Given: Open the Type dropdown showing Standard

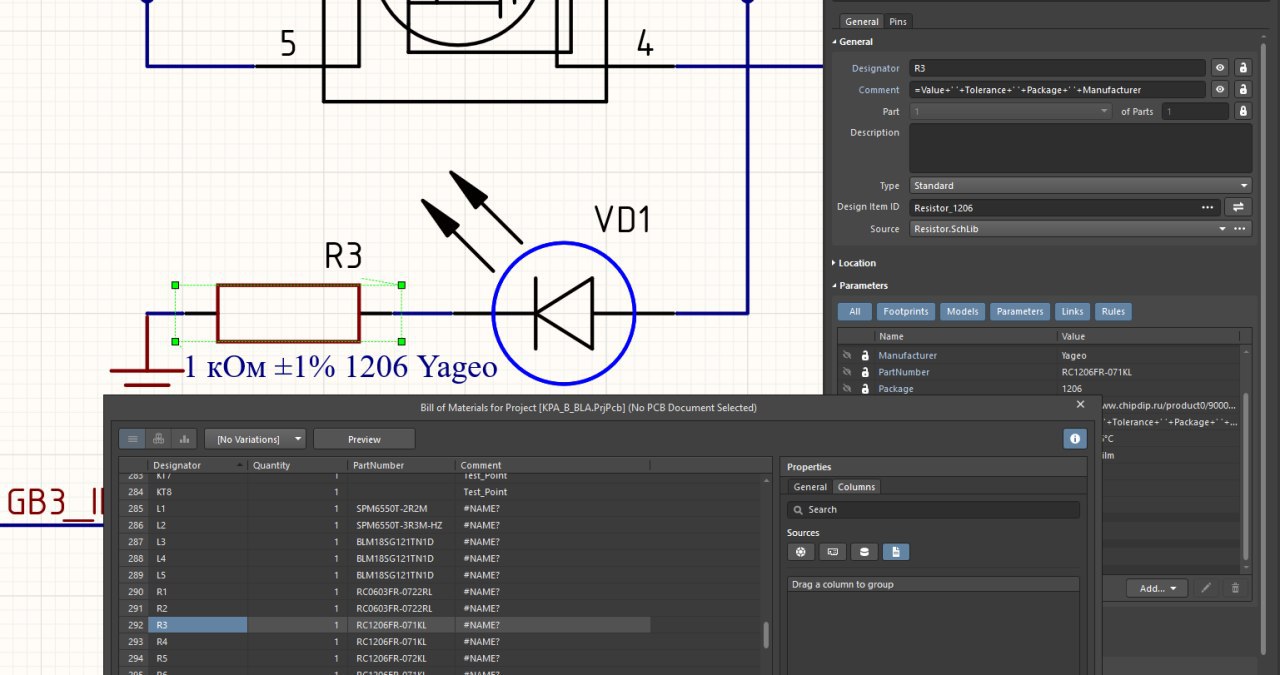Looking at the screenshot, I should [1080, 185].
